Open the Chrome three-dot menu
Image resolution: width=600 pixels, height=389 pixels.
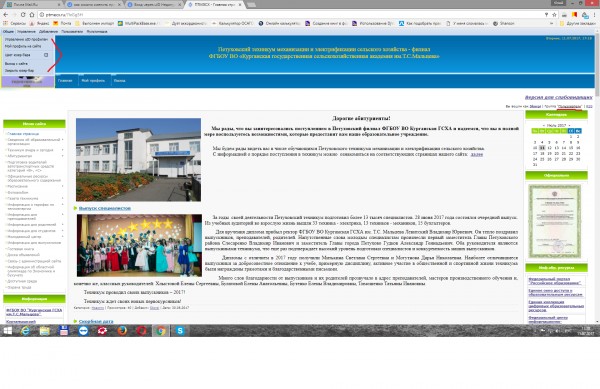(x=595, y=15)
